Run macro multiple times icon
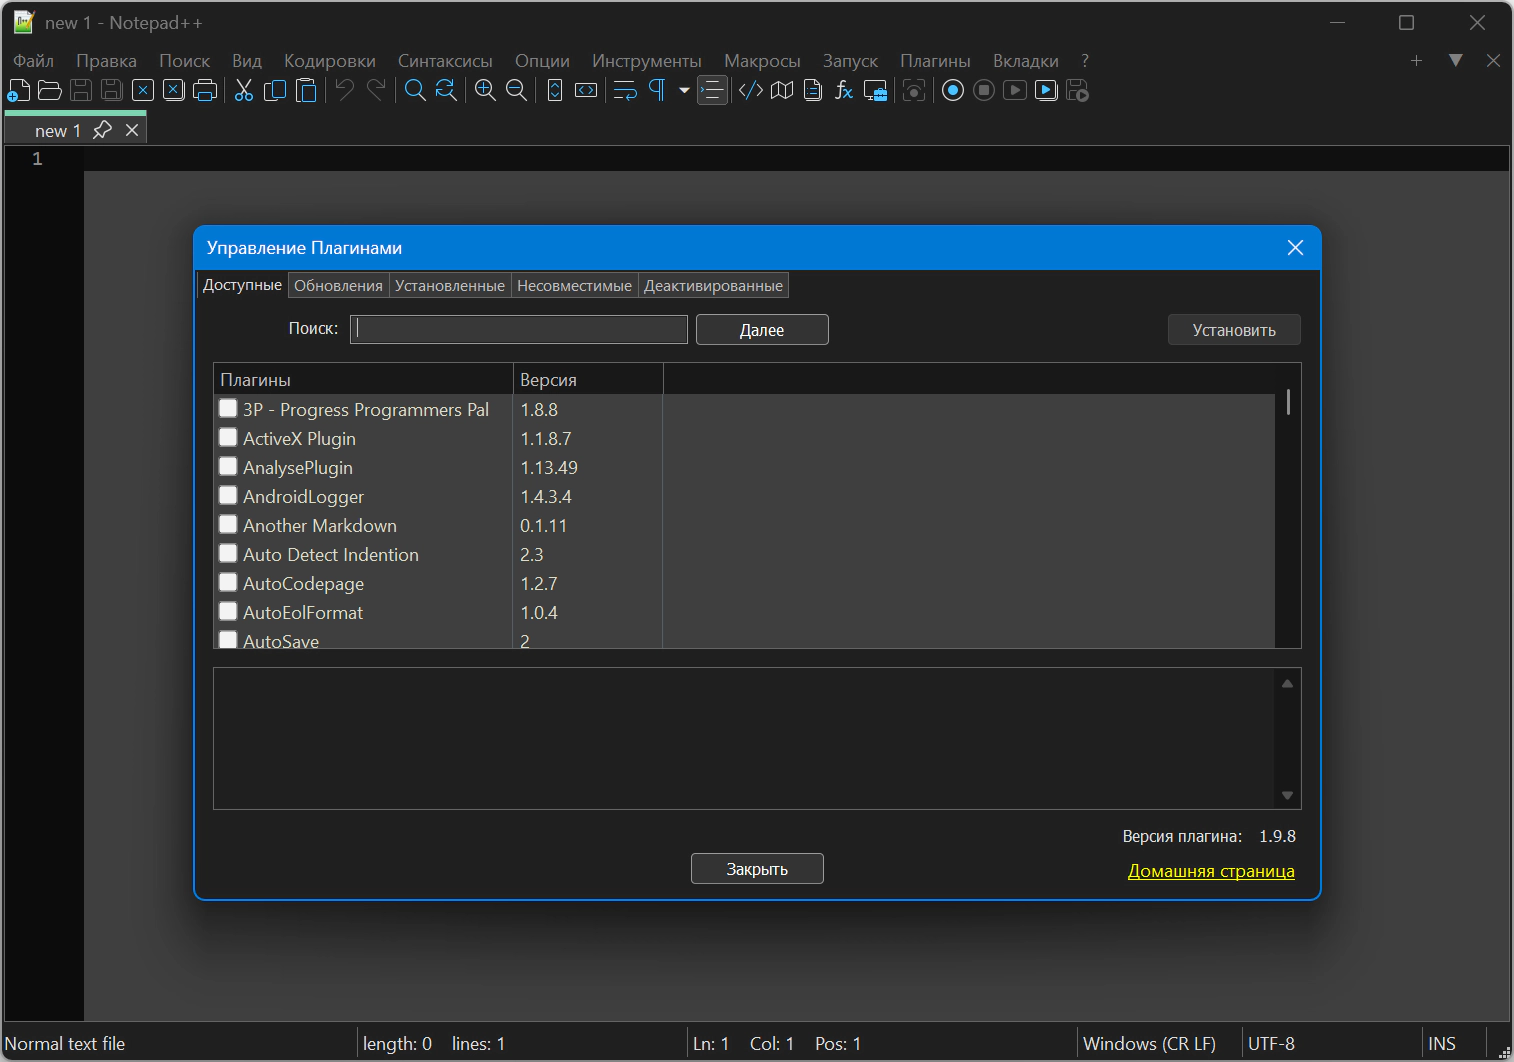Image resolution: width=1514 pixels, height=1062 pixels. (1046, 91)
